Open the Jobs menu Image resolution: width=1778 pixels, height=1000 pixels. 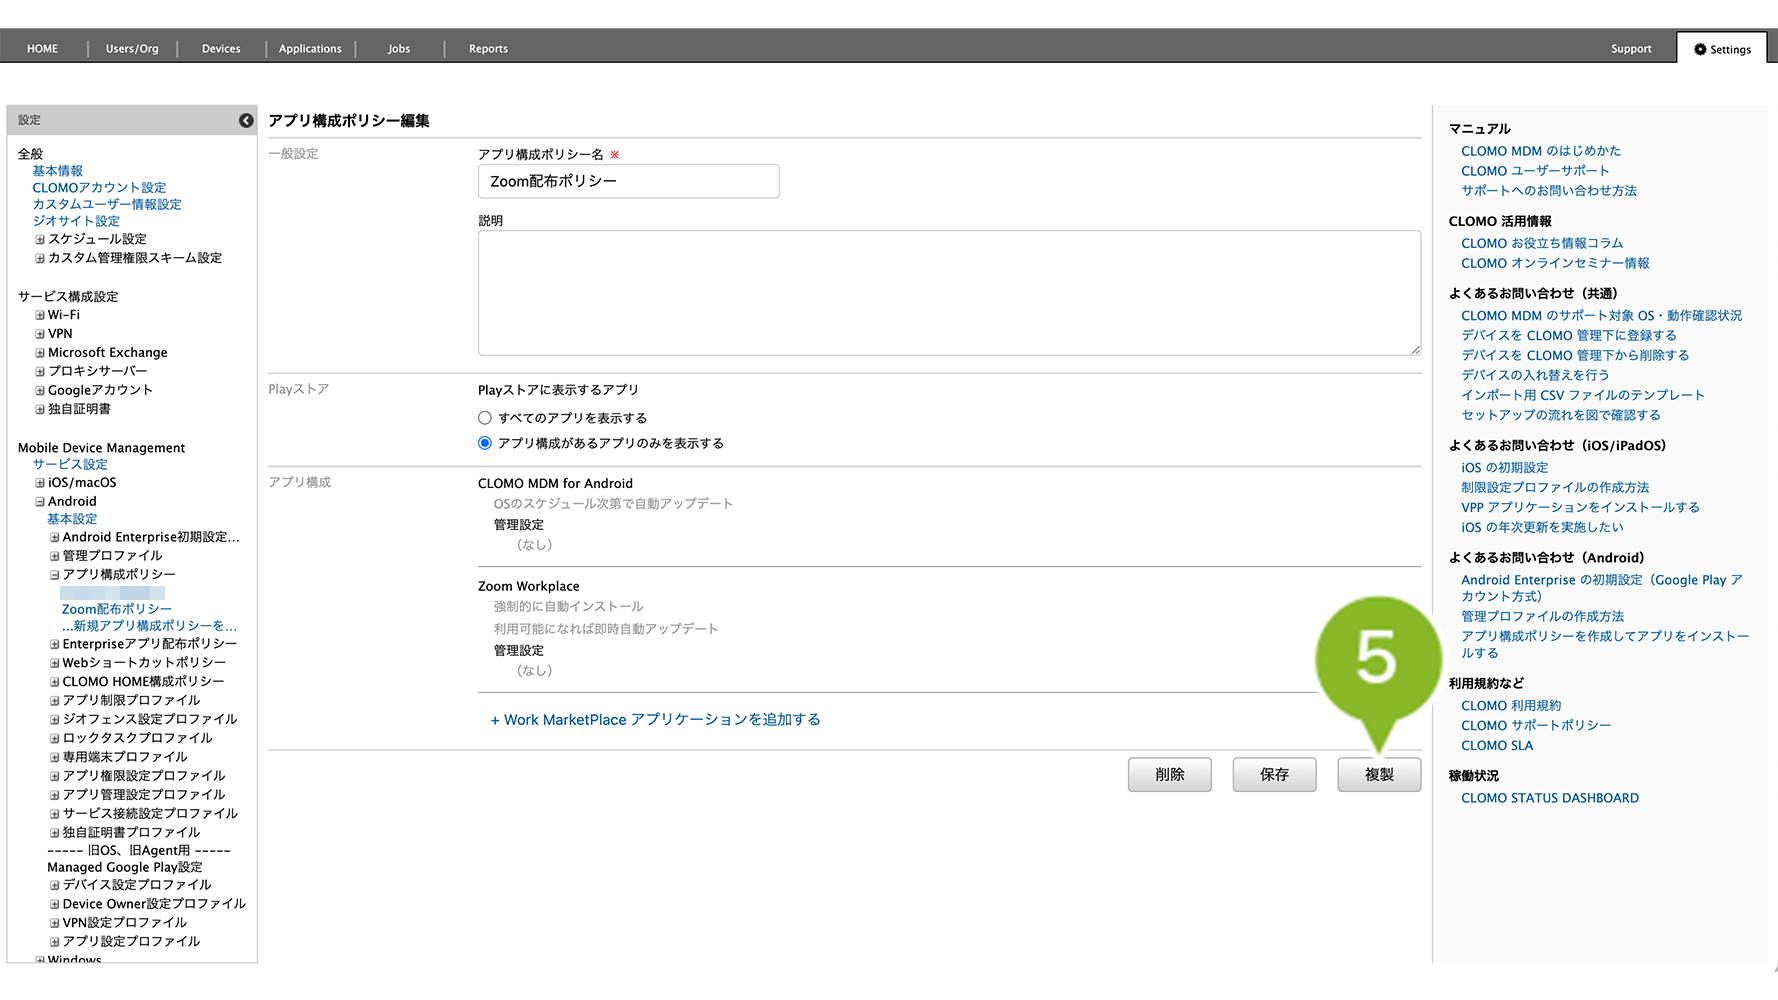(399, 48)
